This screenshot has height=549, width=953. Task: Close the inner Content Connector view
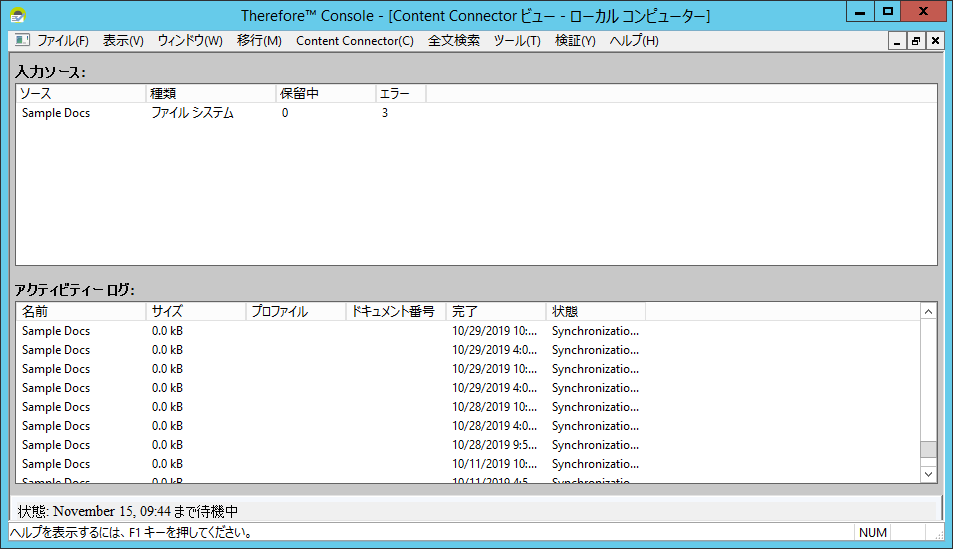click(x=935, y=41)
